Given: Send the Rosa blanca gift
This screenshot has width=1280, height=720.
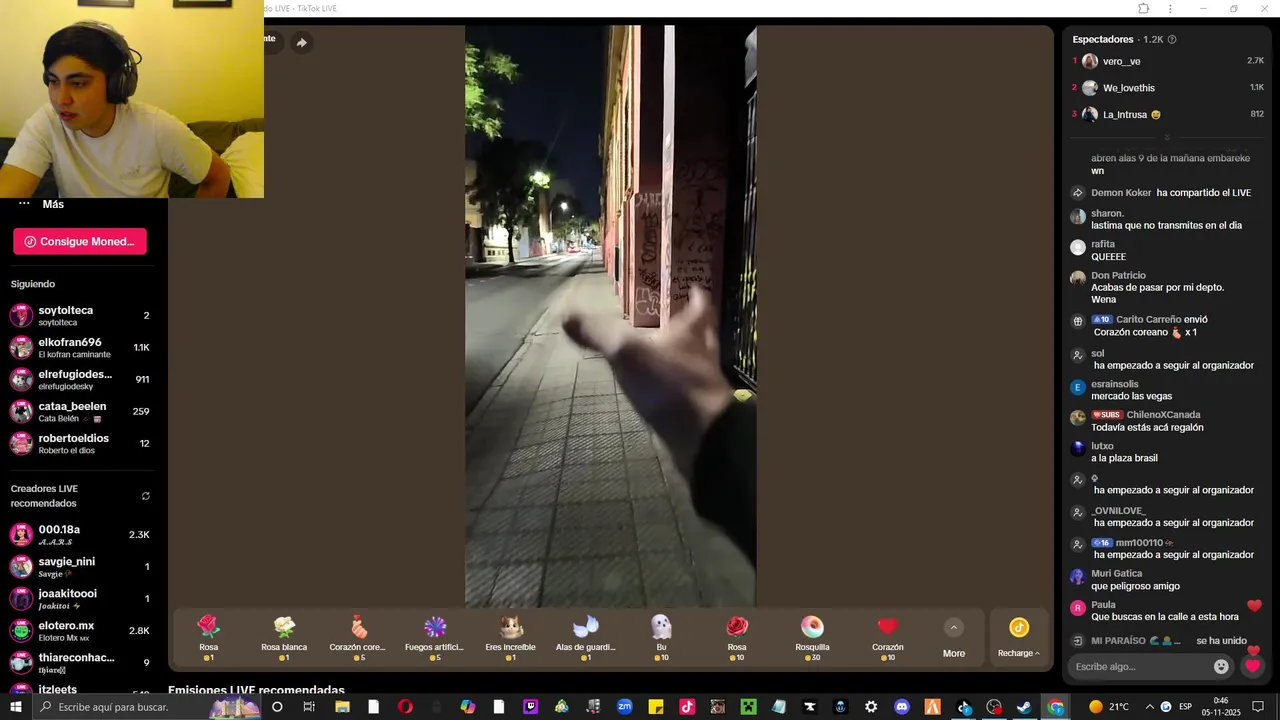Looking at the screenshot, I should (x=284, y=638).
